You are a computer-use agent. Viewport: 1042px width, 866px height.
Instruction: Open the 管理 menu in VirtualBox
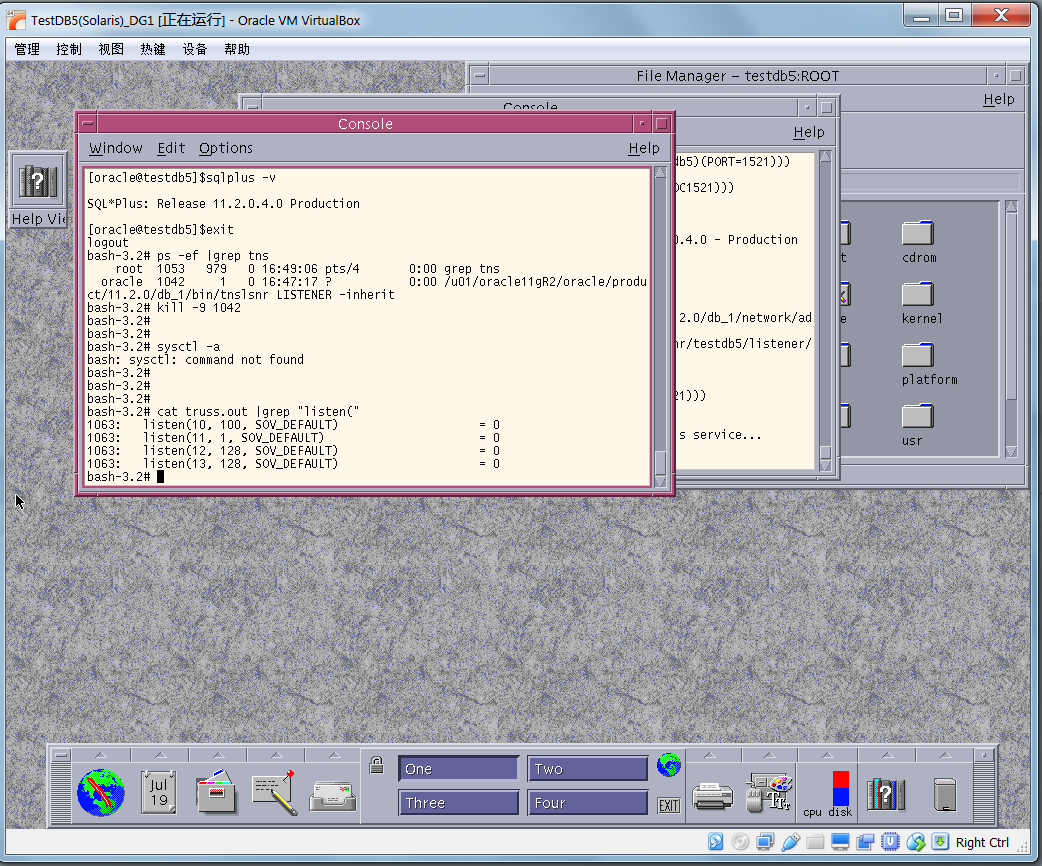27,49
